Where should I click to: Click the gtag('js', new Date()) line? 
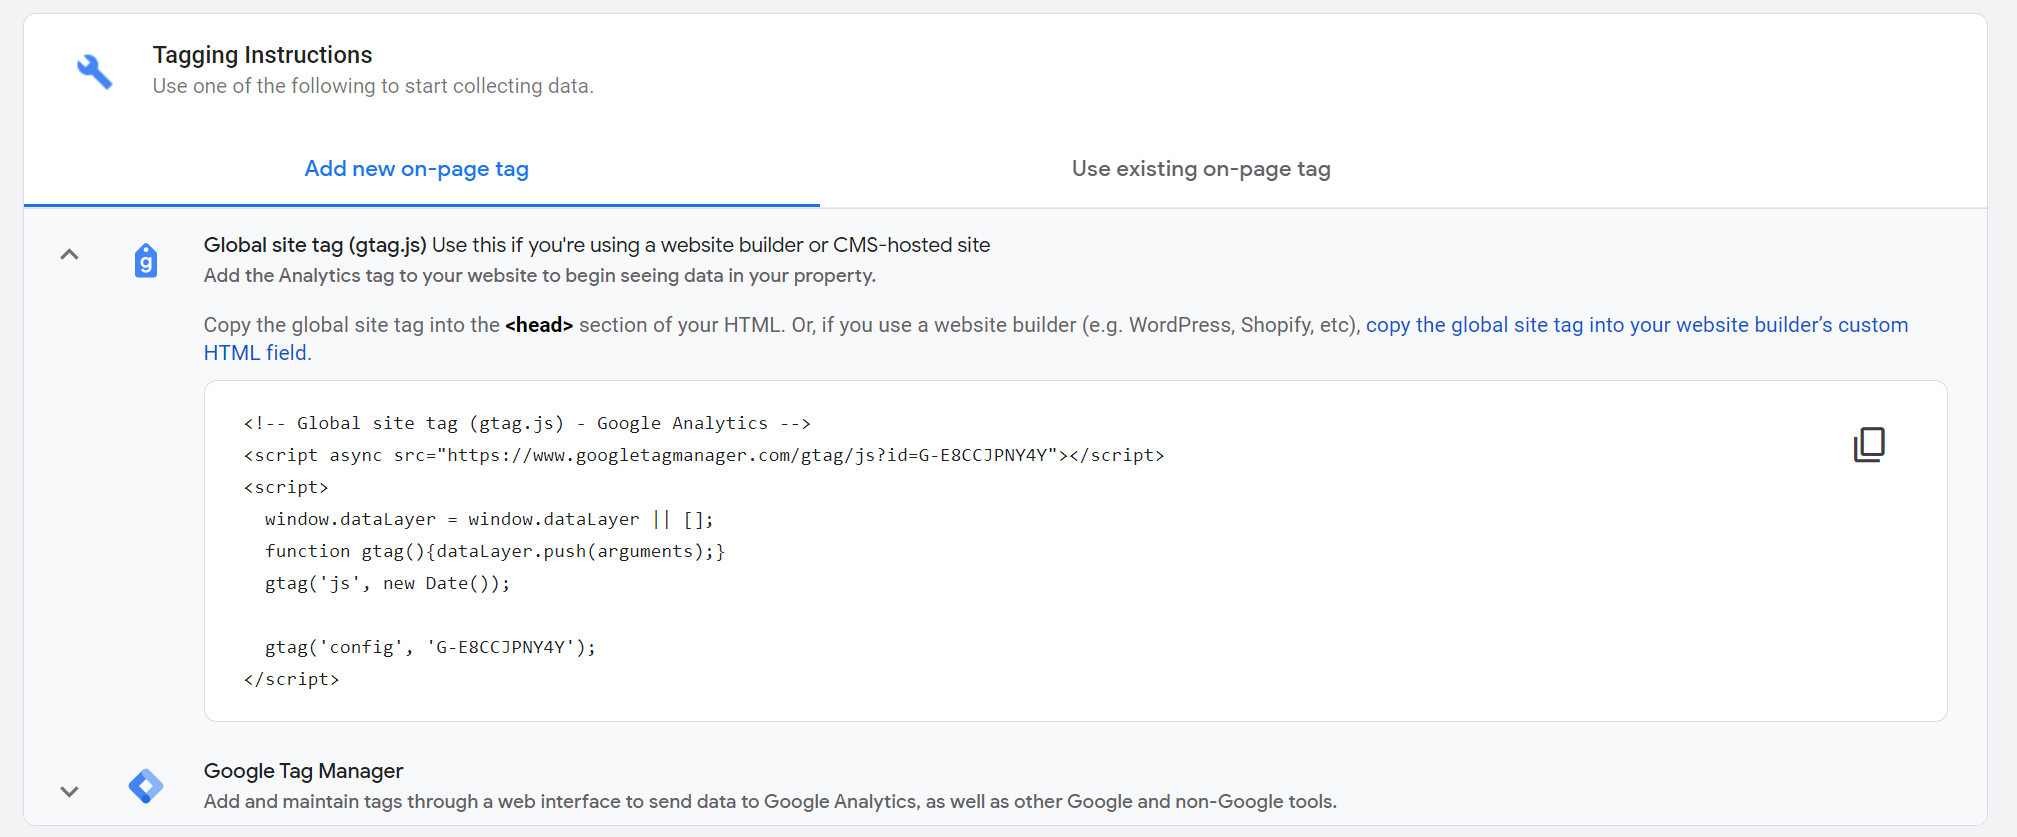387,583
